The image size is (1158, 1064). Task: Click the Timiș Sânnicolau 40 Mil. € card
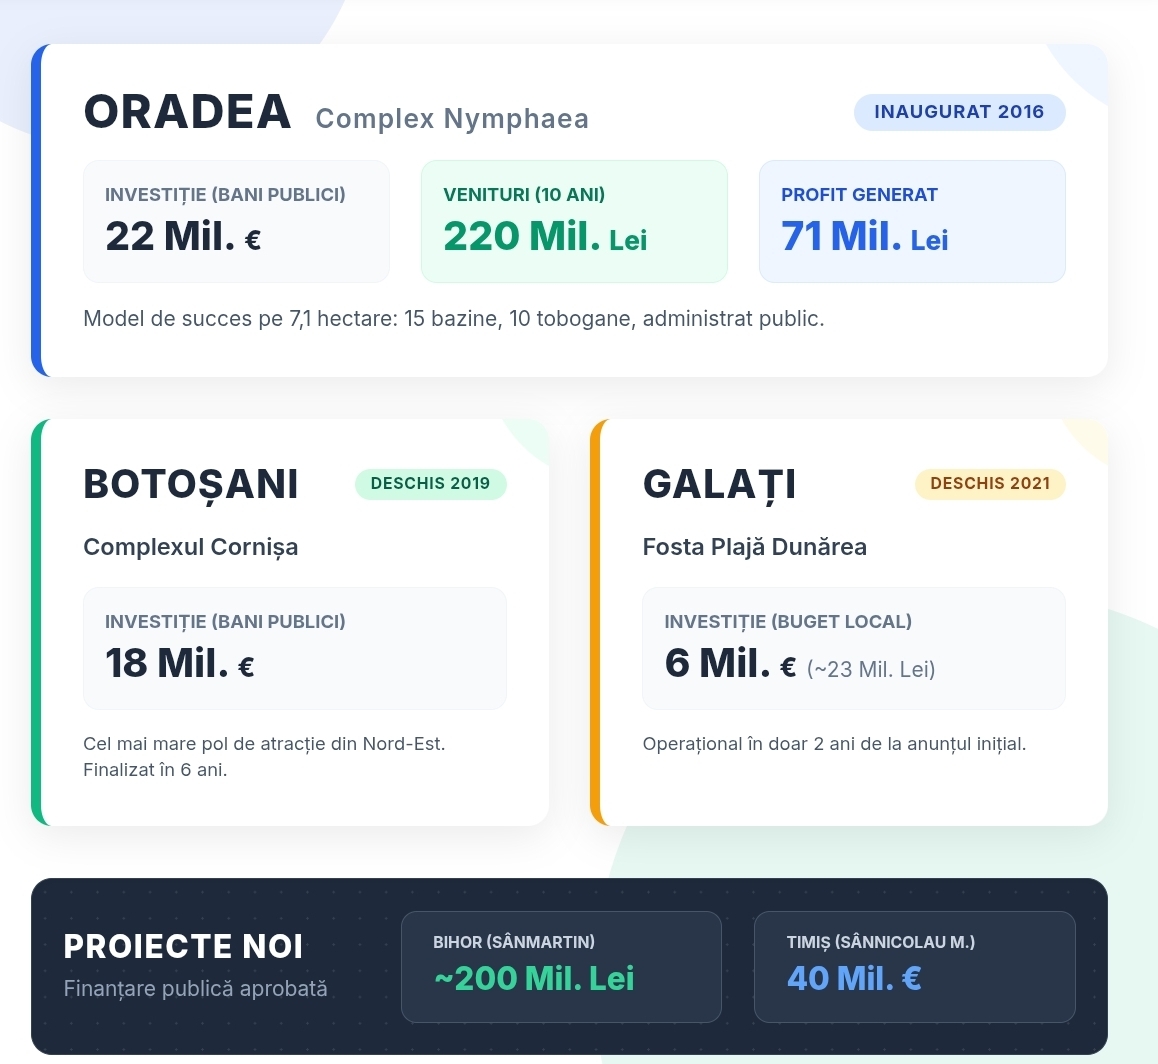pos(914,967)
